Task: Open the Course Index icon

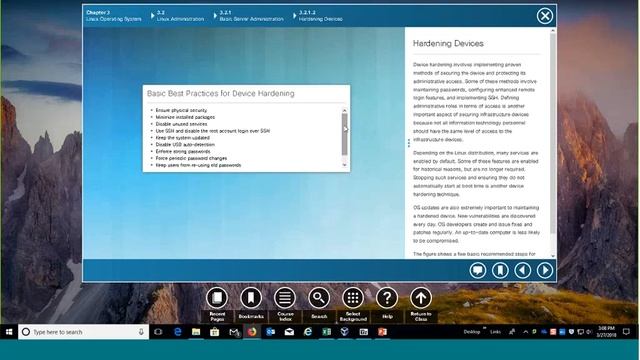Action: (285, 298)
